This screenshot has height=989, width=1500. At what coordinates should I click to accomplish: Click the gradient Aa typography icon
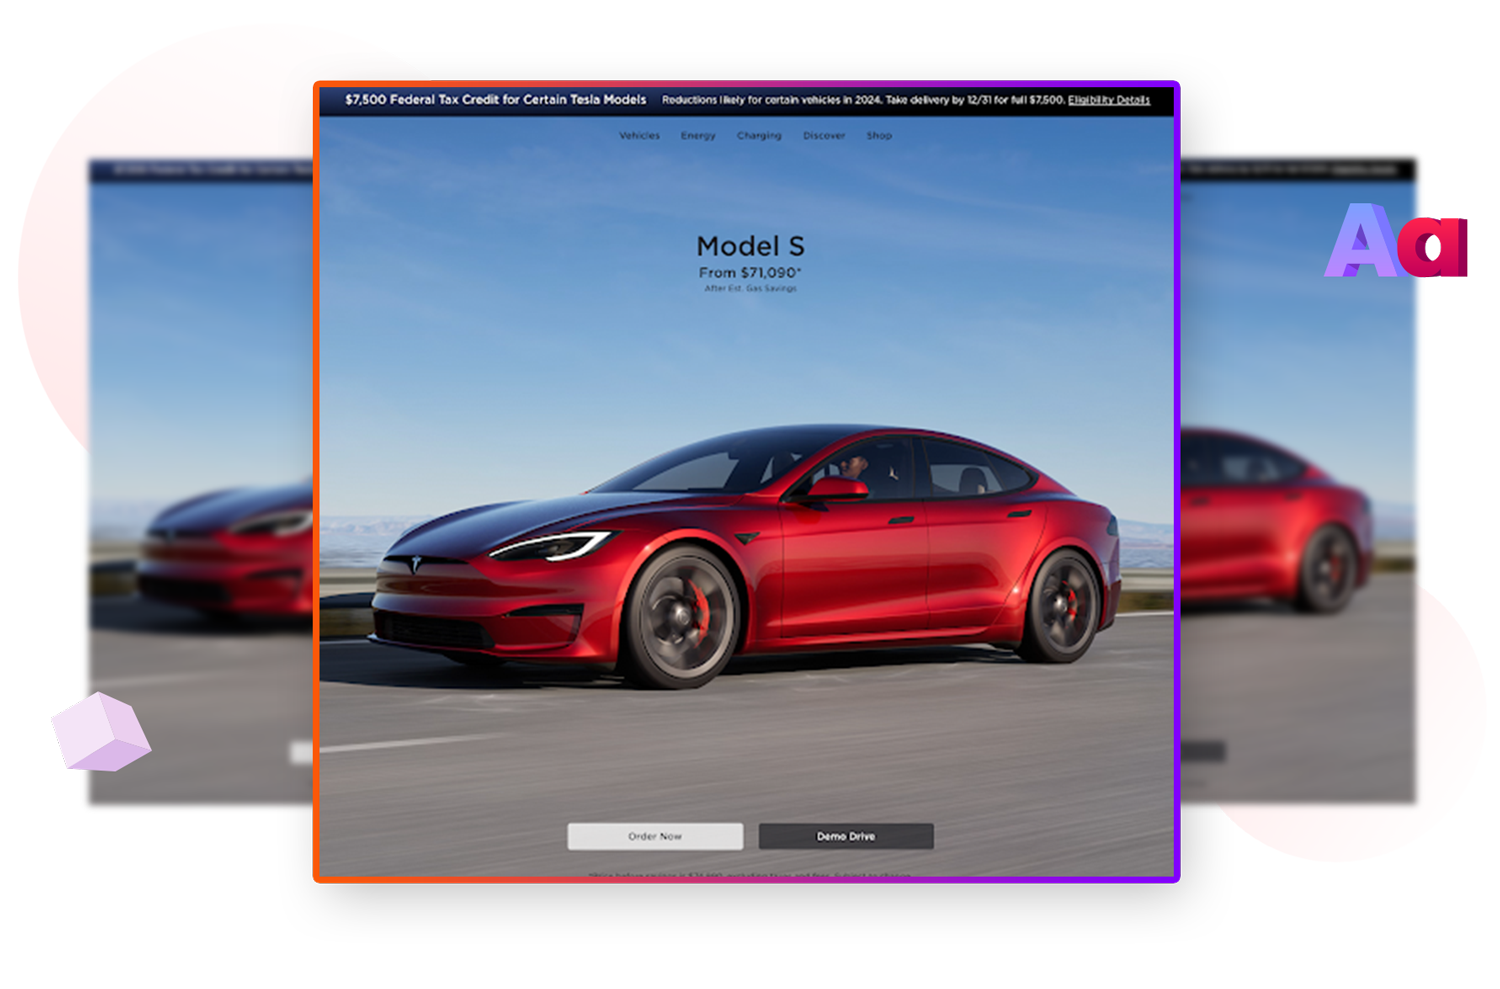pyautogui.click(x=1395, y=242)
